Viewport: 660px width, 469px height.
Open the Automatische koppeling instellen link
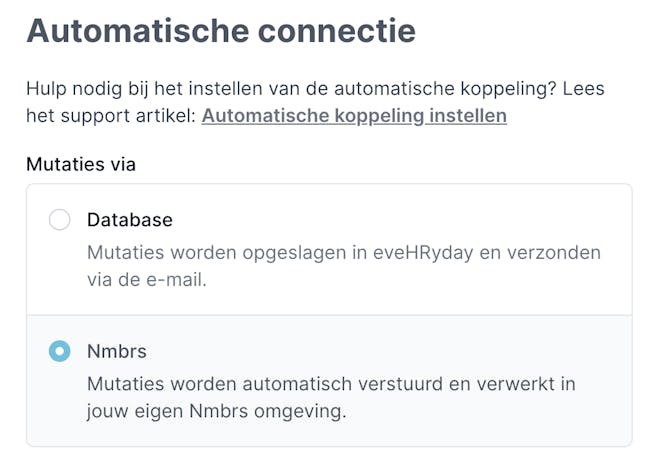pyautogui.click(x=354, y=116)
